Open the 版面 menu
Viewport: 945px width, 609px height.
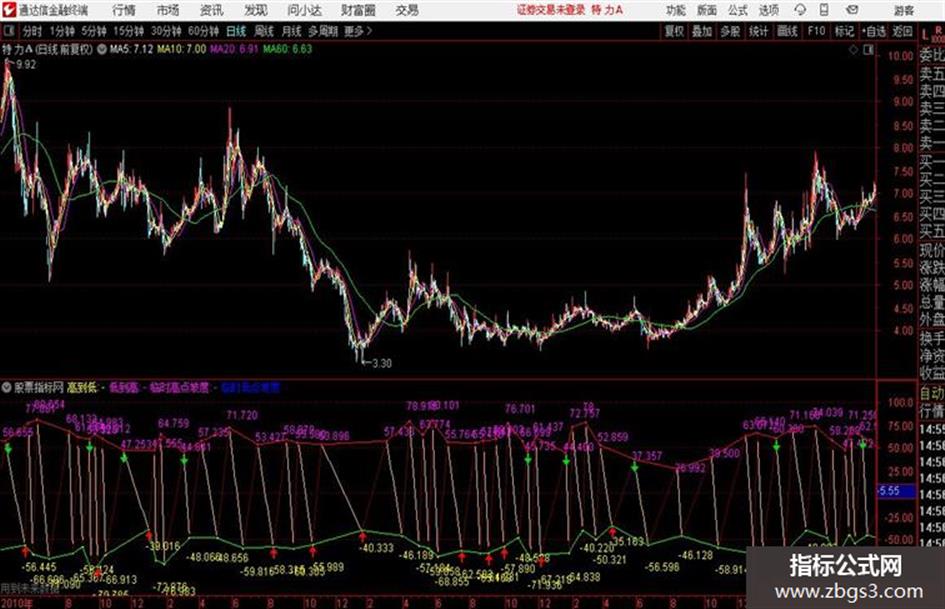(x=706, y=10)
